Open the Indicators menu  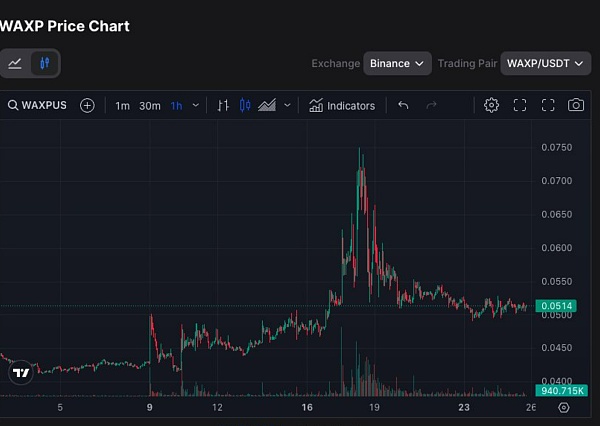tap(342, 106)
